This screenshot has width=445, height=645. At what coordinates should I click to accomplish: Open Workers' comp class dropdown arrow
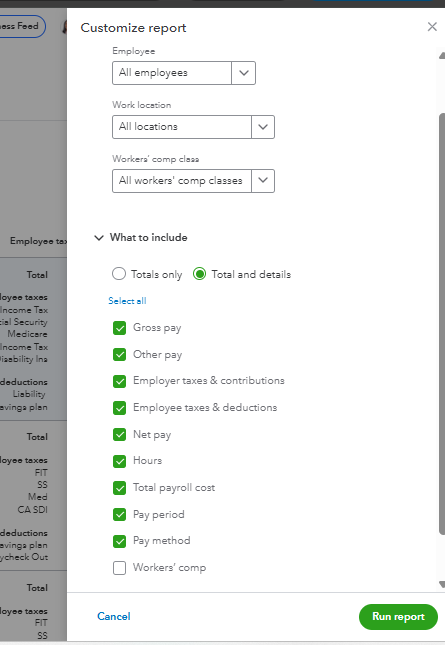pos(263,181)
